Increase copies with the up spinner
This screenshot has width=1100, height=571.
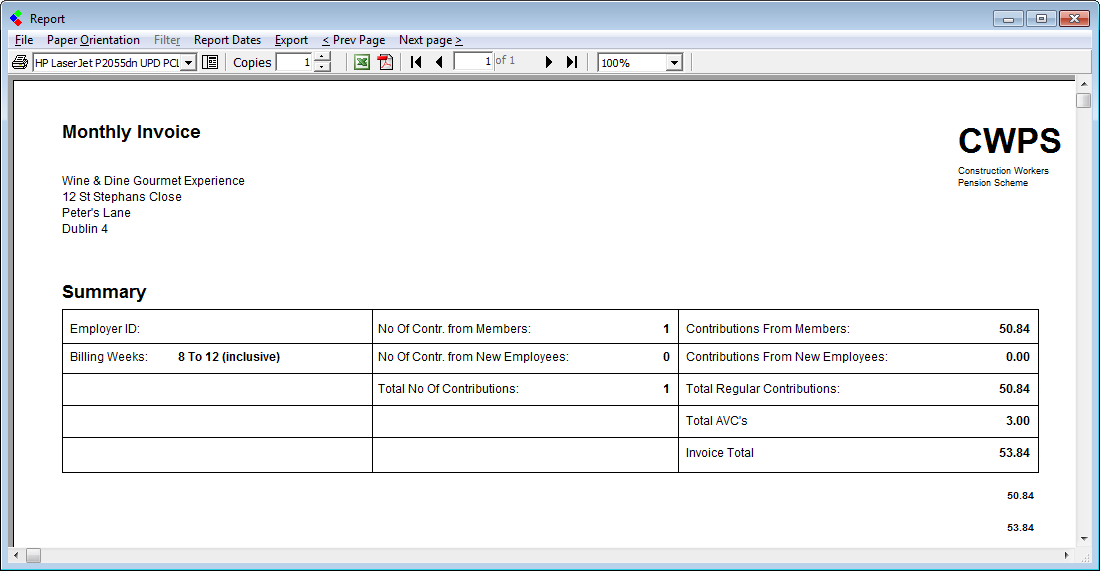(322, 57)
